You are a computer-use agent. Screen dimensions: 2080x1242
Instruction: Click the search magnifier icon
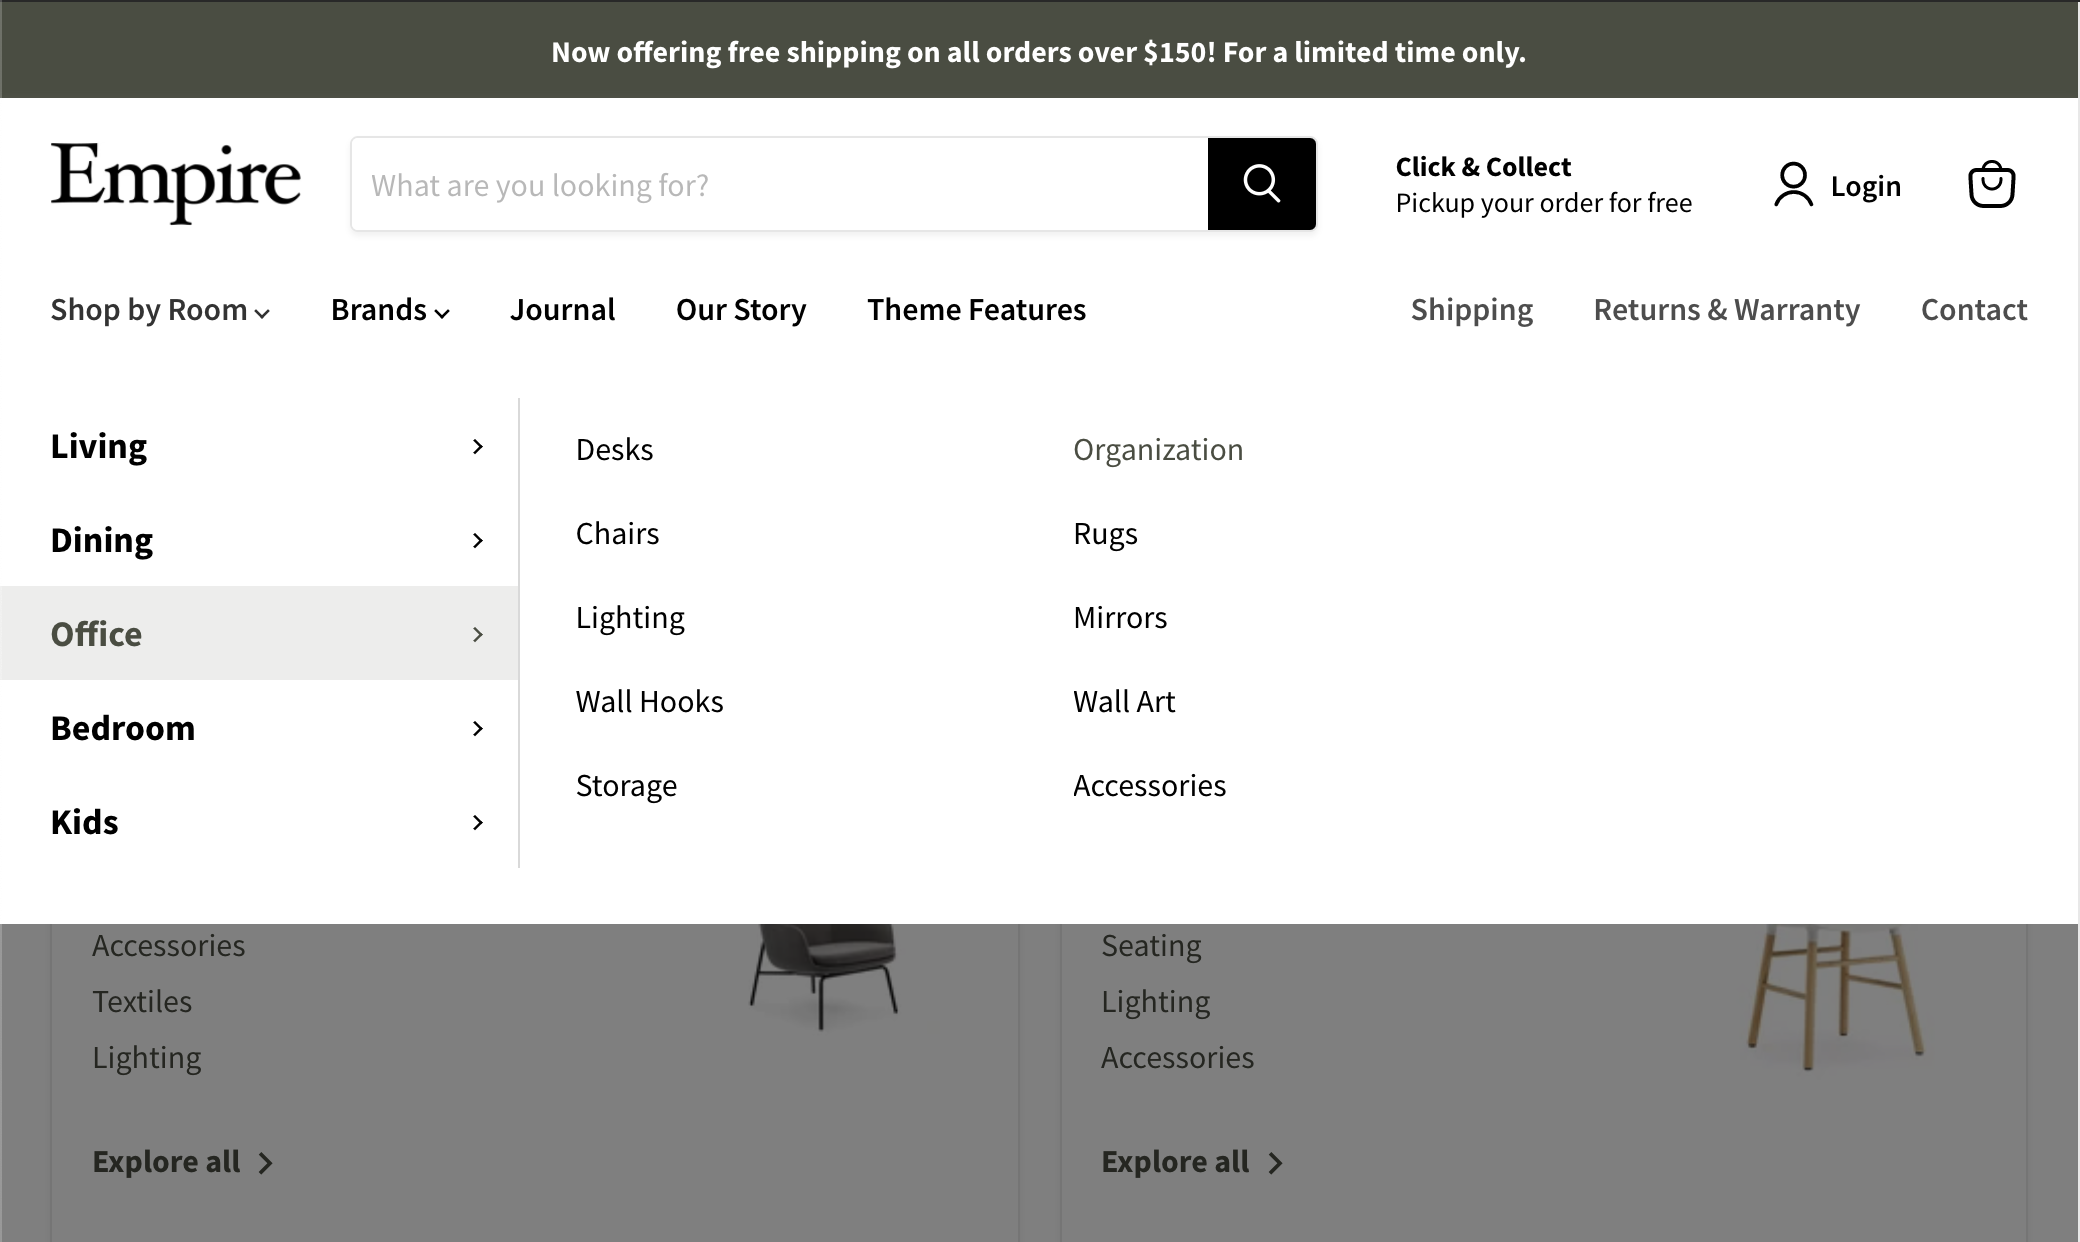(x=1261, y=184)
